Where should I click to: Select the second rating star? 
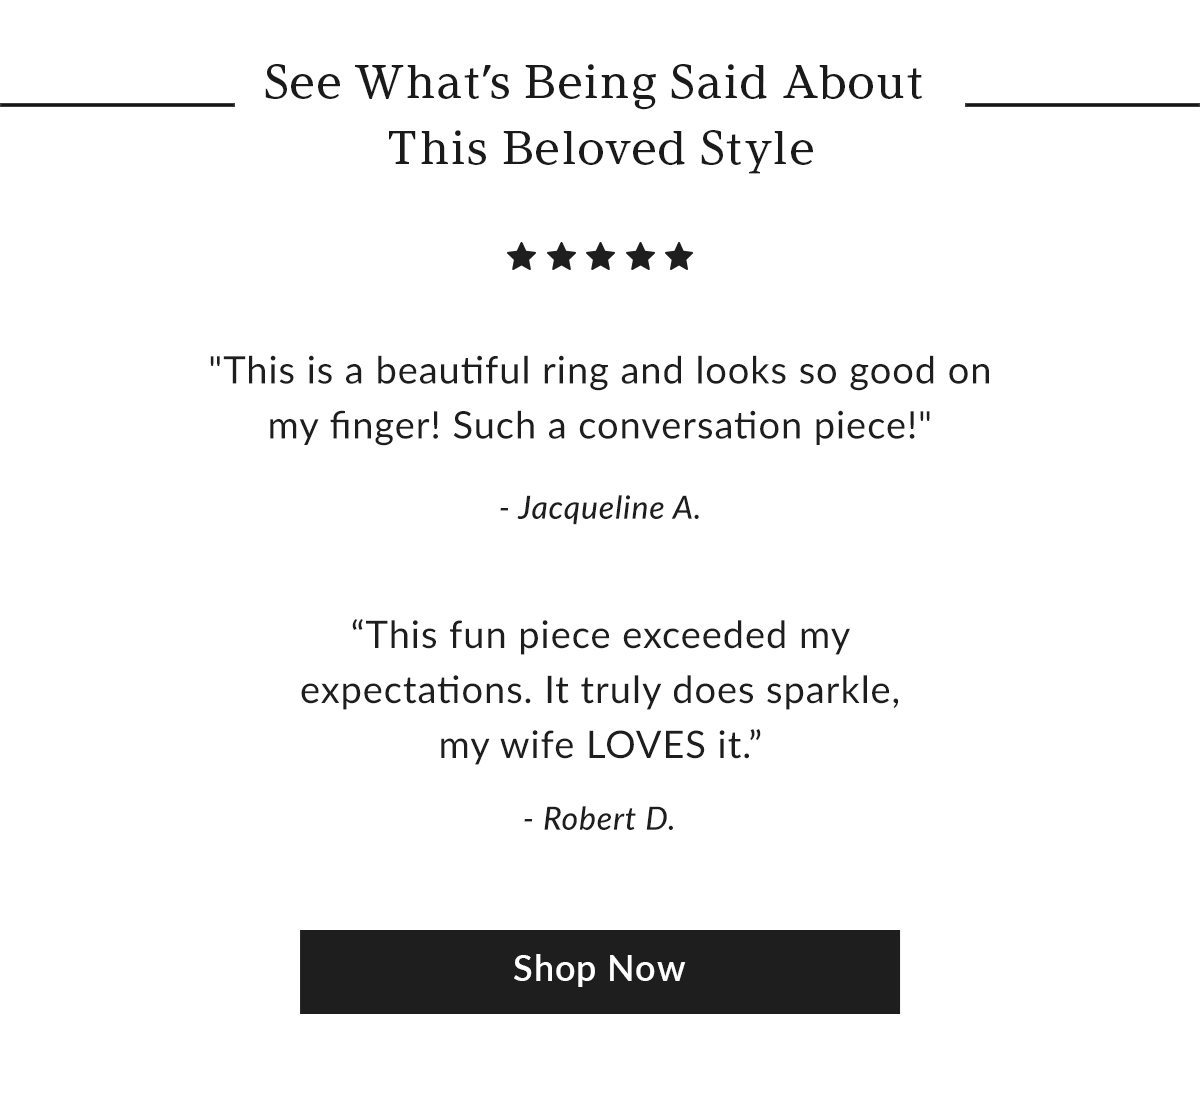[x=561, y=257]
